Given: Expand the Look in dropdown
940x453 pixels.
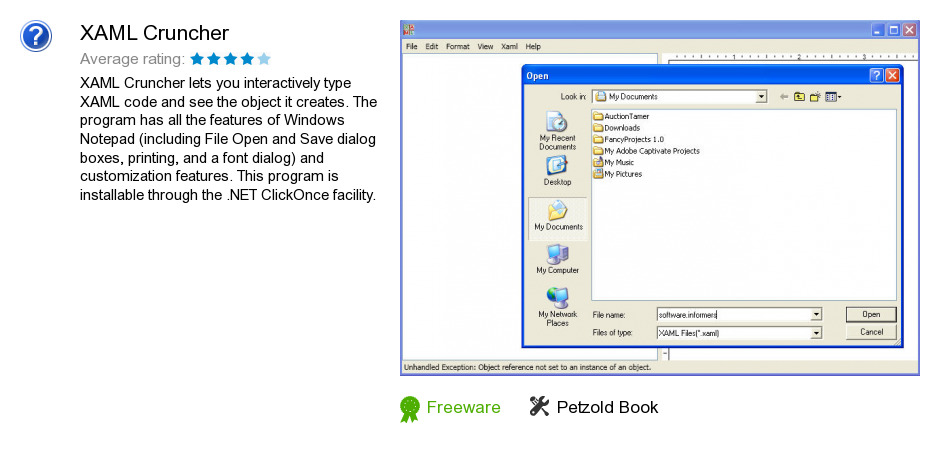Looking at the screenshot, I should (761, 96).
